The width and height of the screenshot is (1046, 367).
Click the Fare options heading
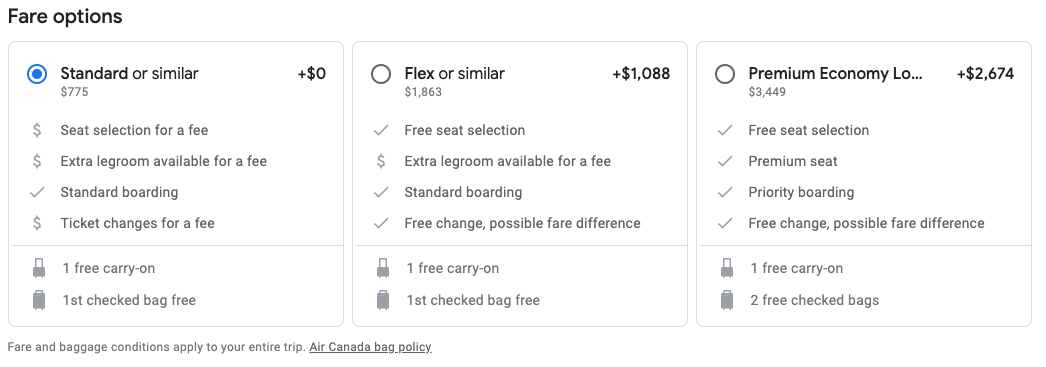click(65, 17)
